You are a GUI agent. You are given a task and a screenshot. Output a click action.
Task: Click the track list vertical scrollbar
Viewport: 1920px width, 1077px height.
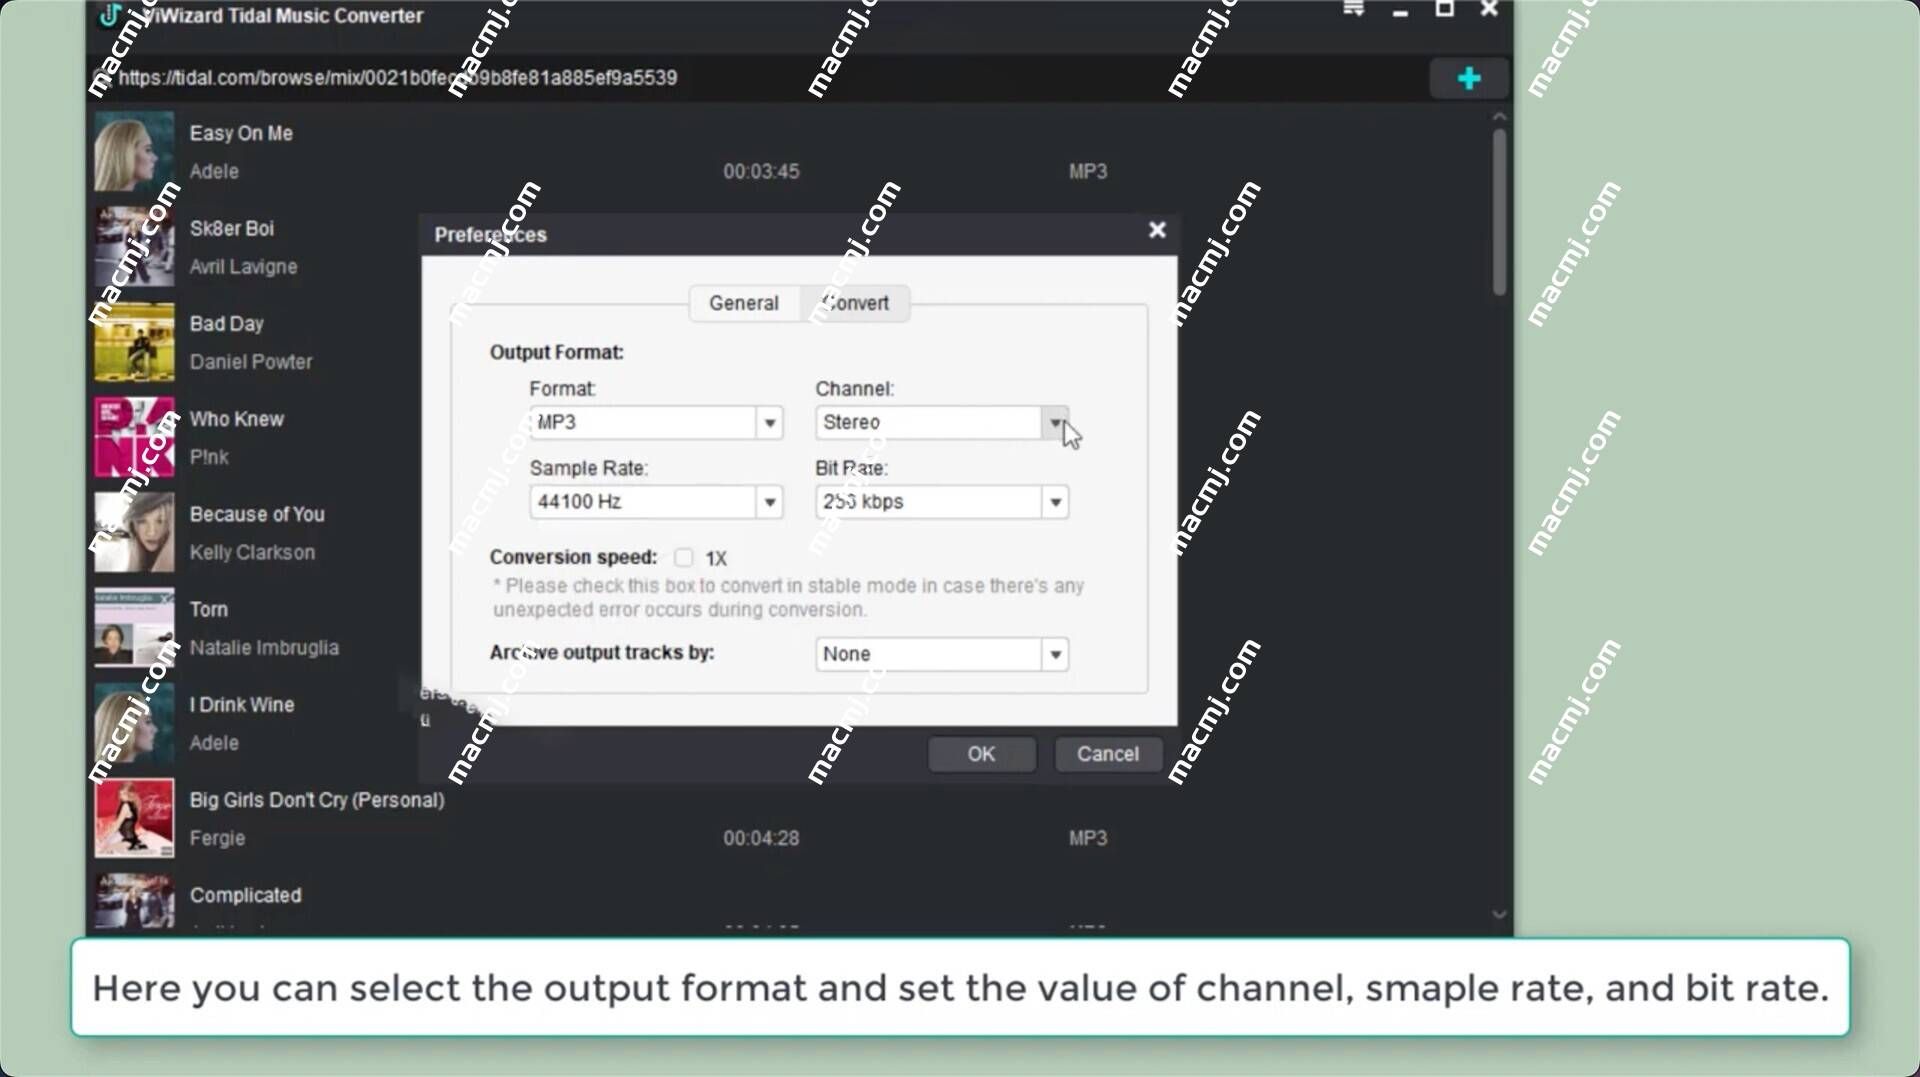pos(1499,212)
